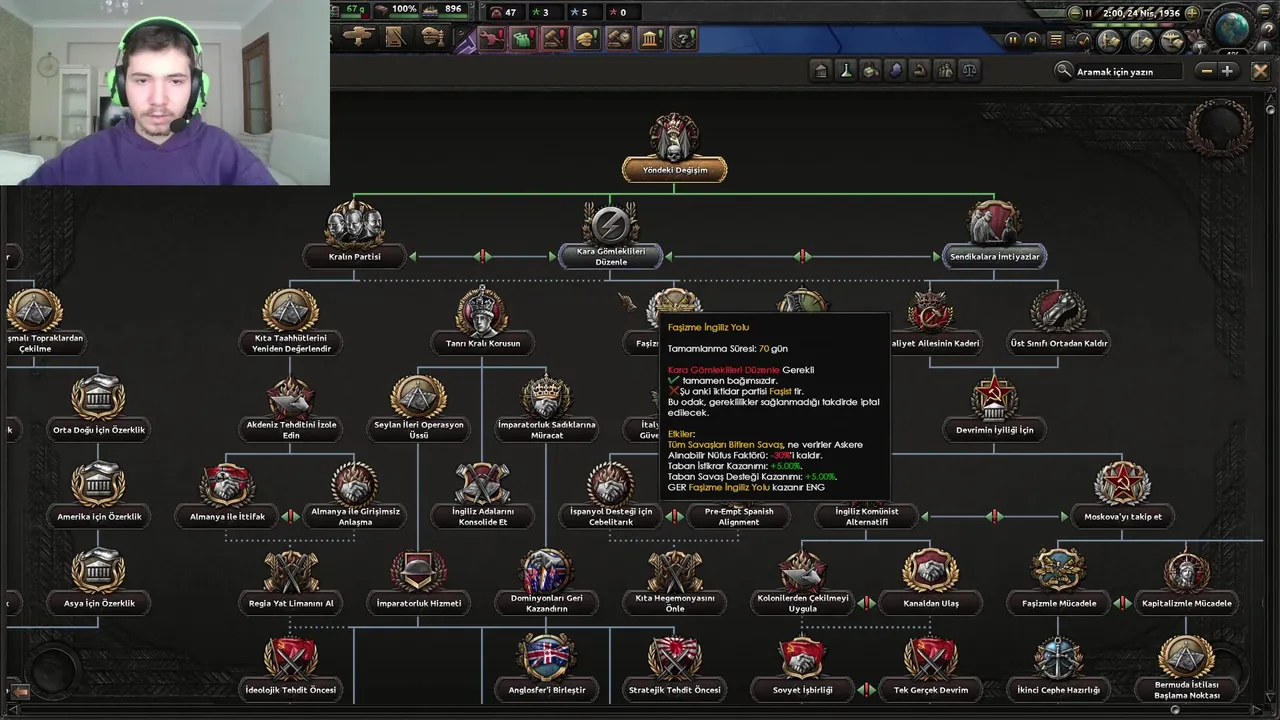Toggle the political building focus filter

[x=821, y=71]
